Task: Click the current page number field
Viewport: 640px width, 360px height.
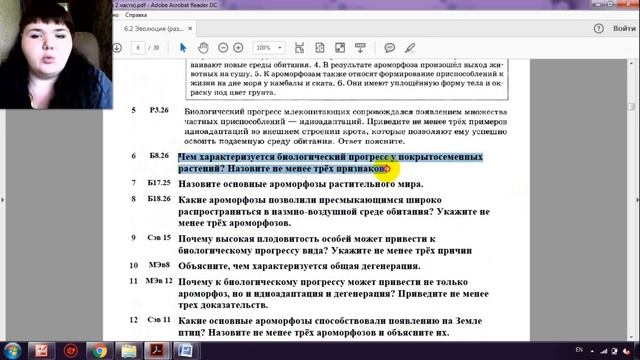Action: (138, 48)
